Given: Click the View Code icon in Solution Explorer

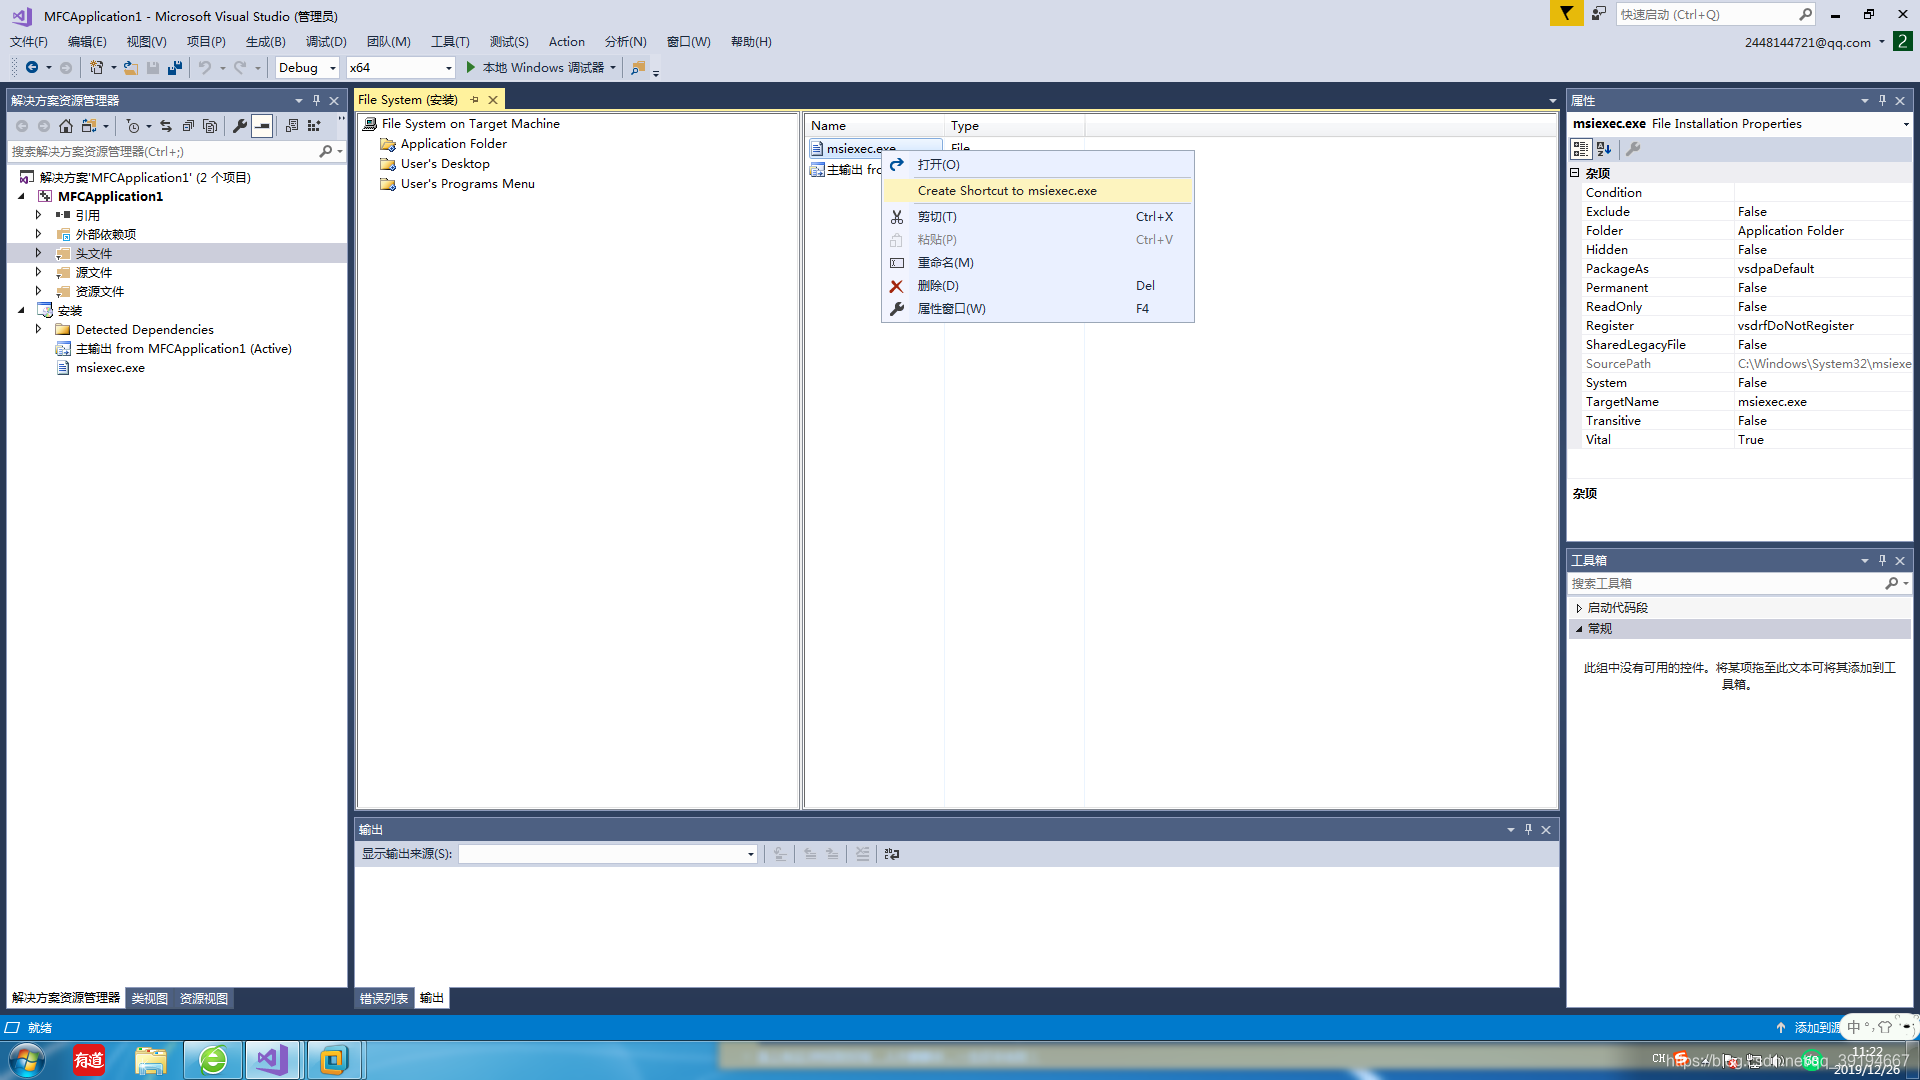Looking at the screenshot, I should (292, 126).
